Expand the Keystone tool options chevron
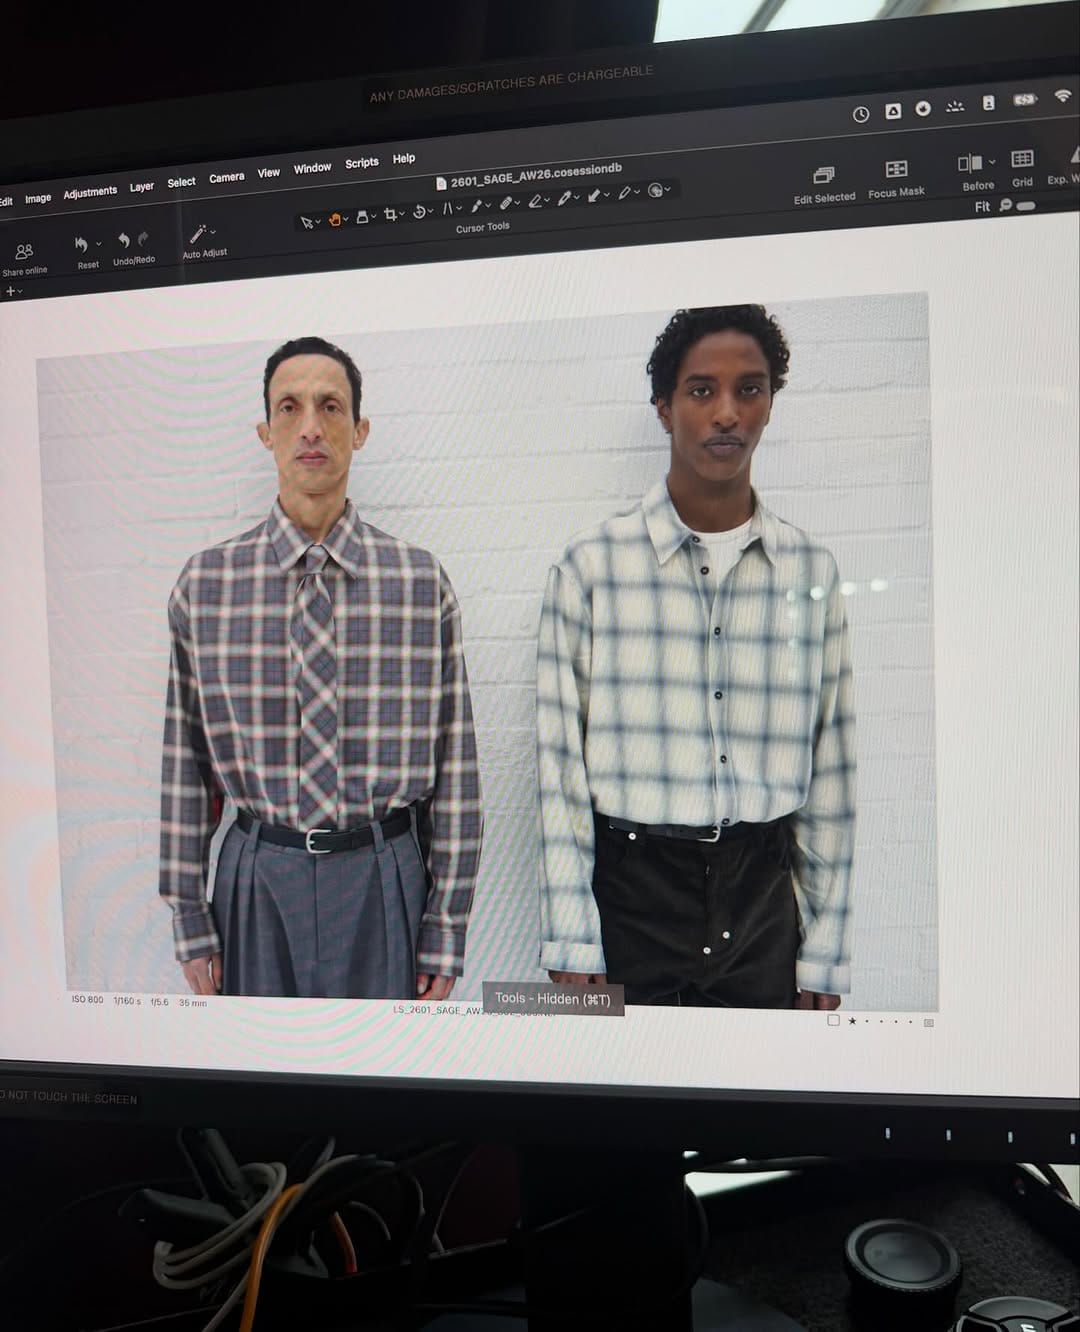Image resolution: width=1080 pixels, height=1332 pixels. tap(459, 208)
